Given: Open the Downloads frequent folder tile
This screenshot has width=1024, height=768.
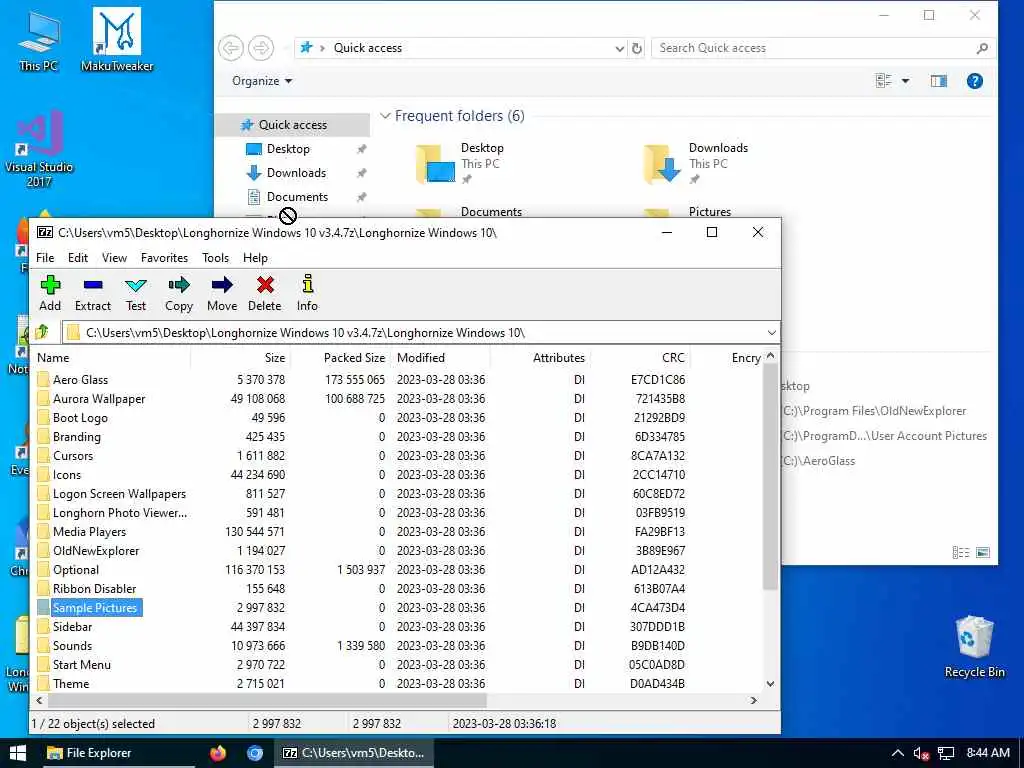Looking at the screenshot, I should tap(696, 163).
